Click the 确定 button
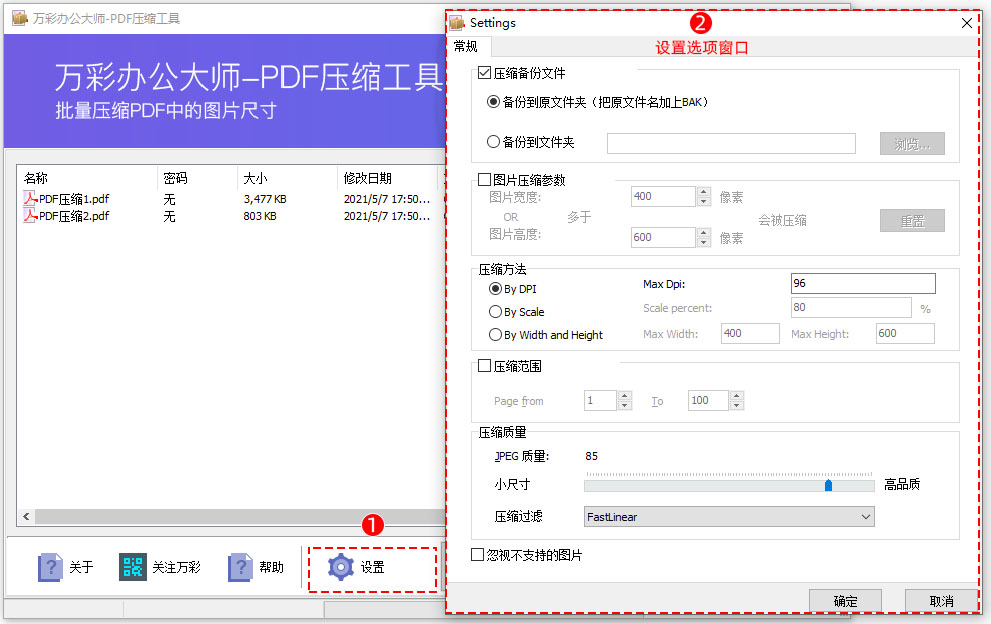Screen dimensions: 991x624 [845, 601]
